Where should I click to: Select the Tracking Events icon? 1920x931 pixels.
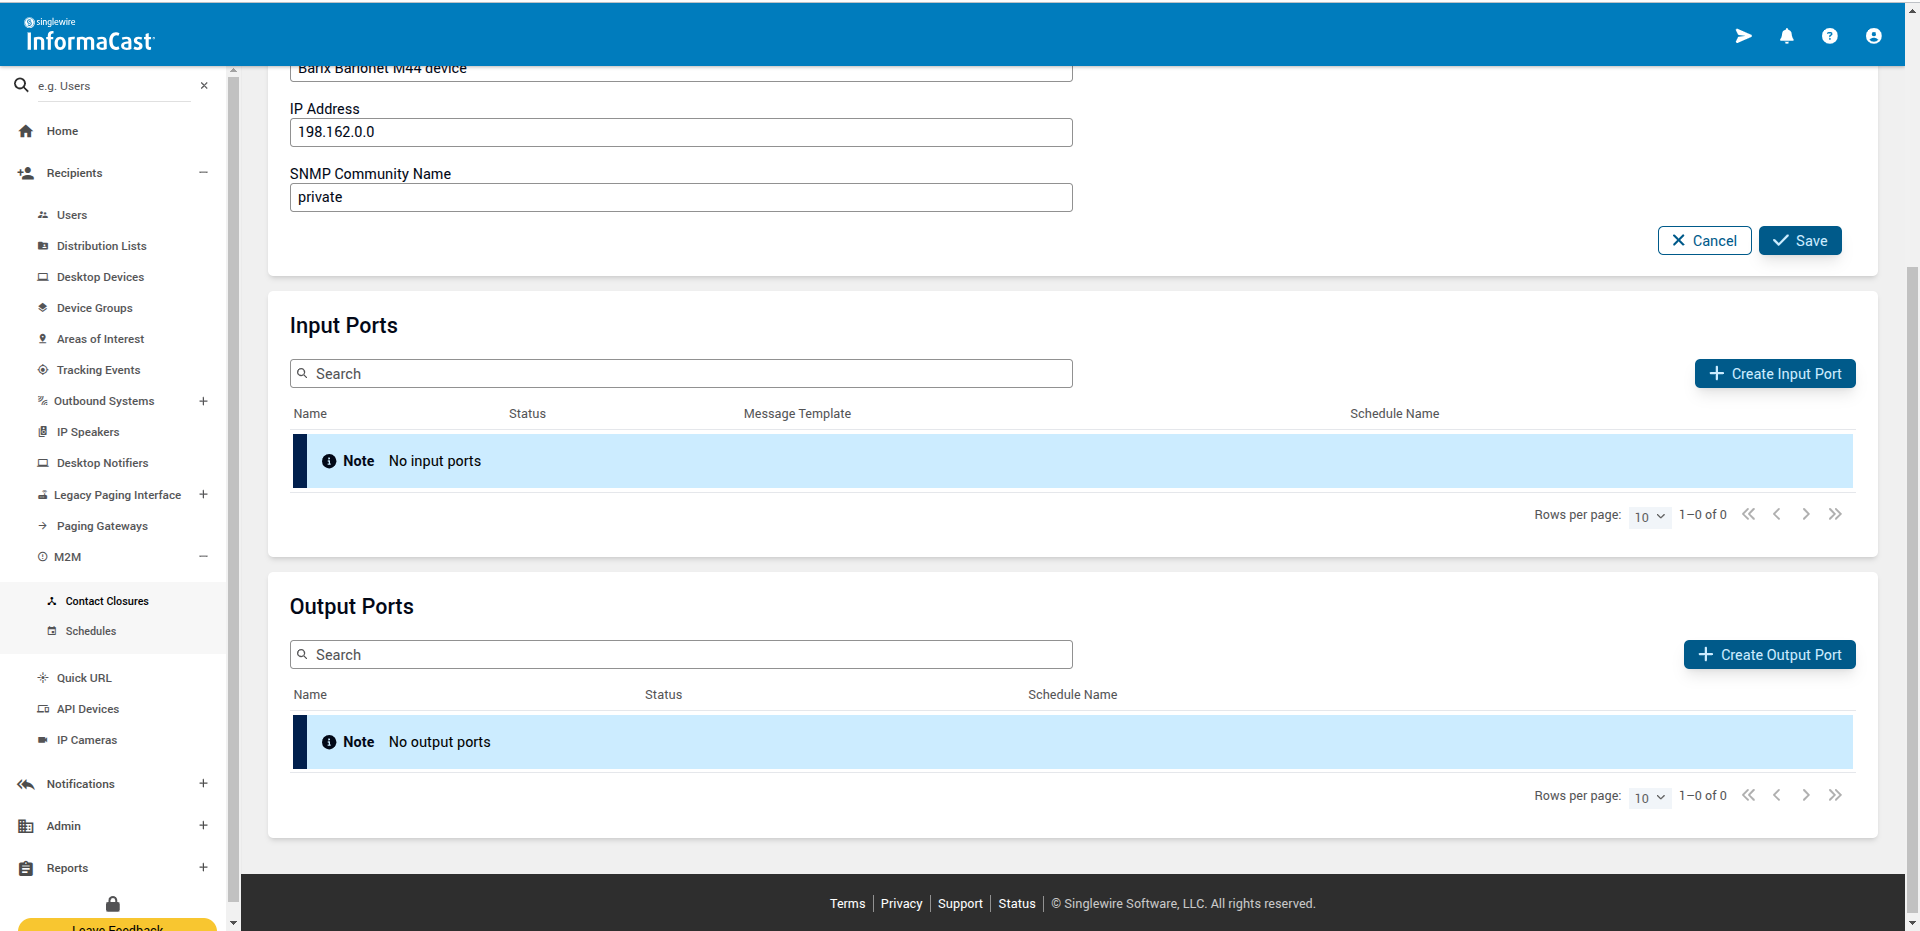click(42, 370)
